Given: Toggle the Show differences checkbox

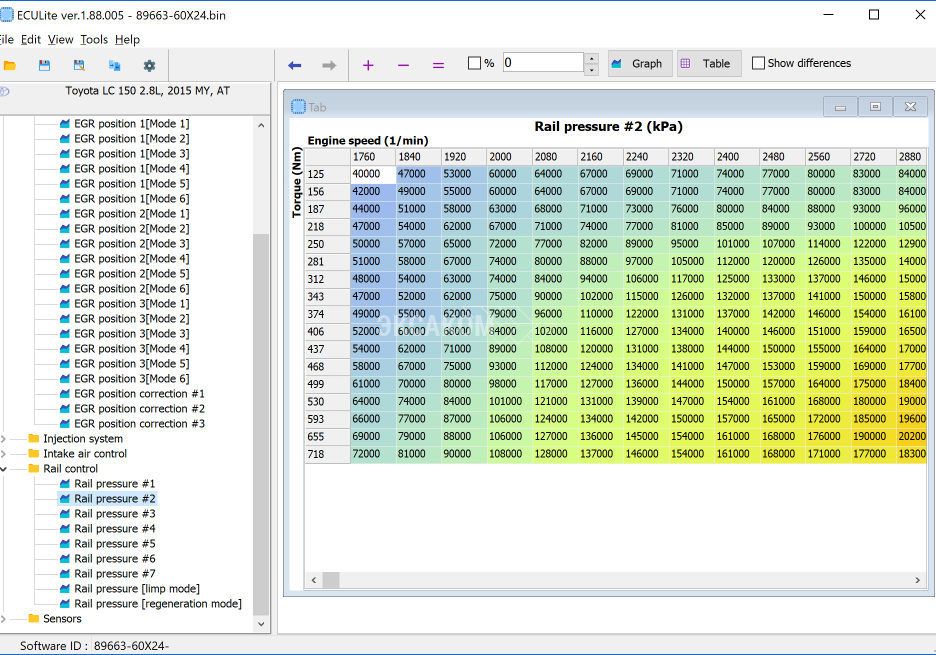Looking at the screenshot, I should point(758,63).
